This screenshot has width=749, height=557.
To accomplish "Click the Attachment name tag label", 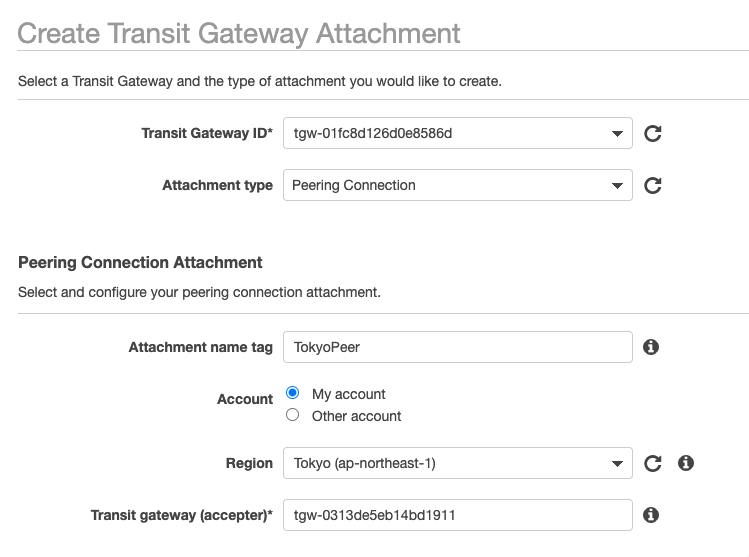I will 201,347.
